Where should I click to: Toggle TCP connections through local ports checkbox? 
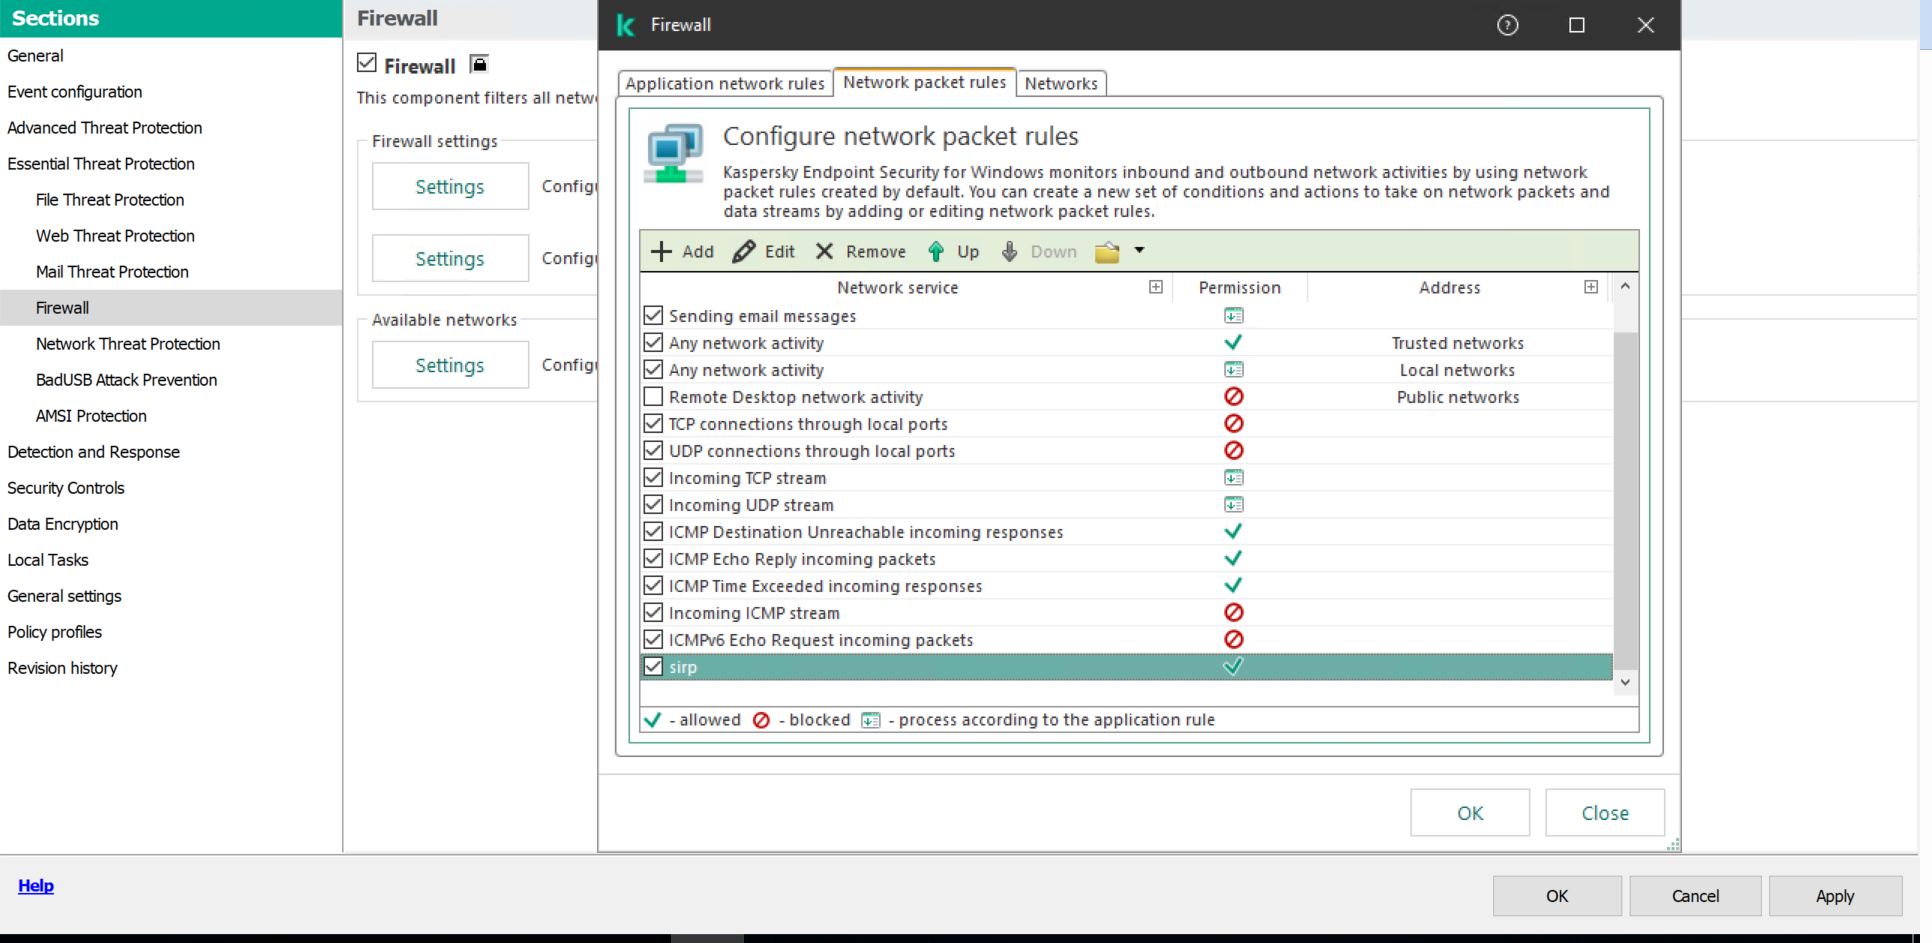[653, 424]
